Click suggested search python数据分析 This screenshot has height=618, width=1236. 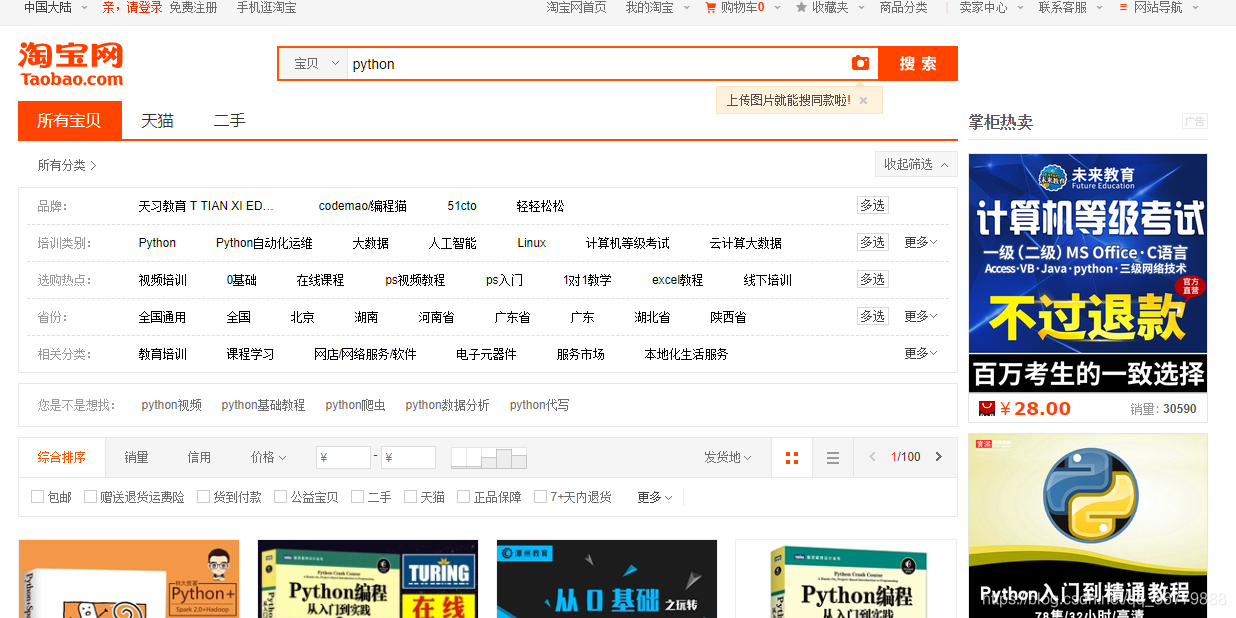click(447, 405)
